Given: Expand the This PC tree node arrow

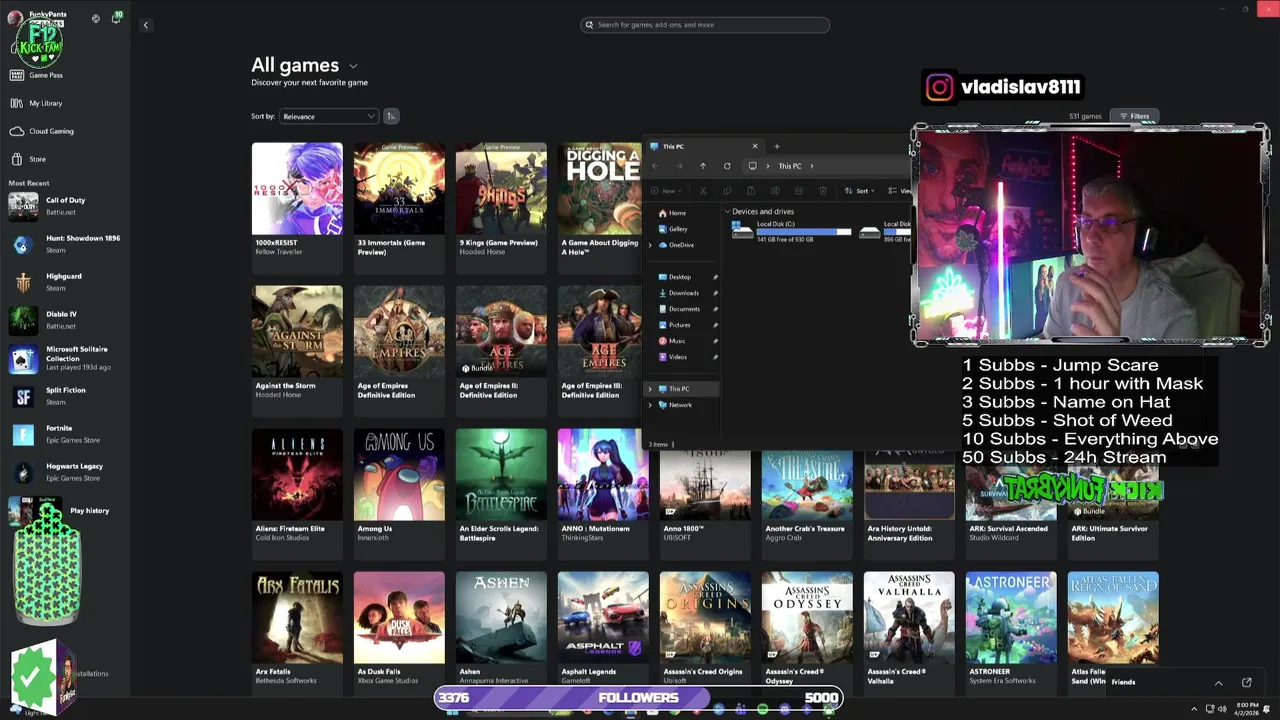Looking at the screenshot, I should pyautogui.click(x=650, y=389).
